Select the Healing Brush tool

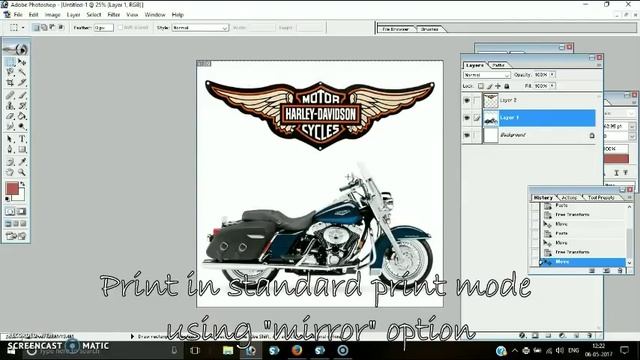pos(10,96)
